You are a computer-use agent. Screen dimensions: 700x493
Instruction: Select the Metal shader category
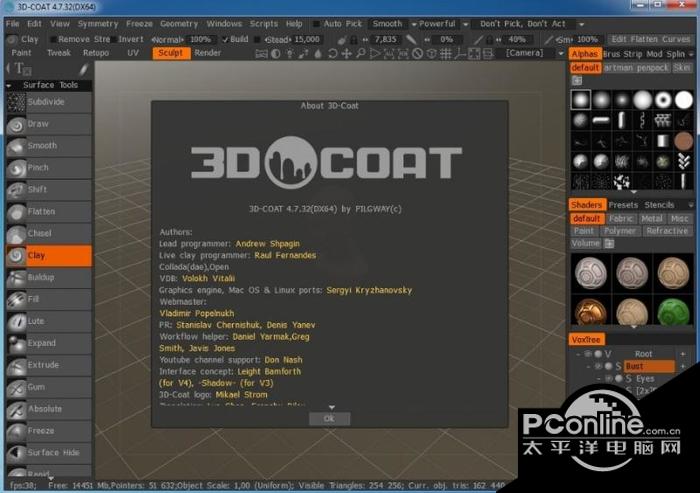click(x=651, y=219)
